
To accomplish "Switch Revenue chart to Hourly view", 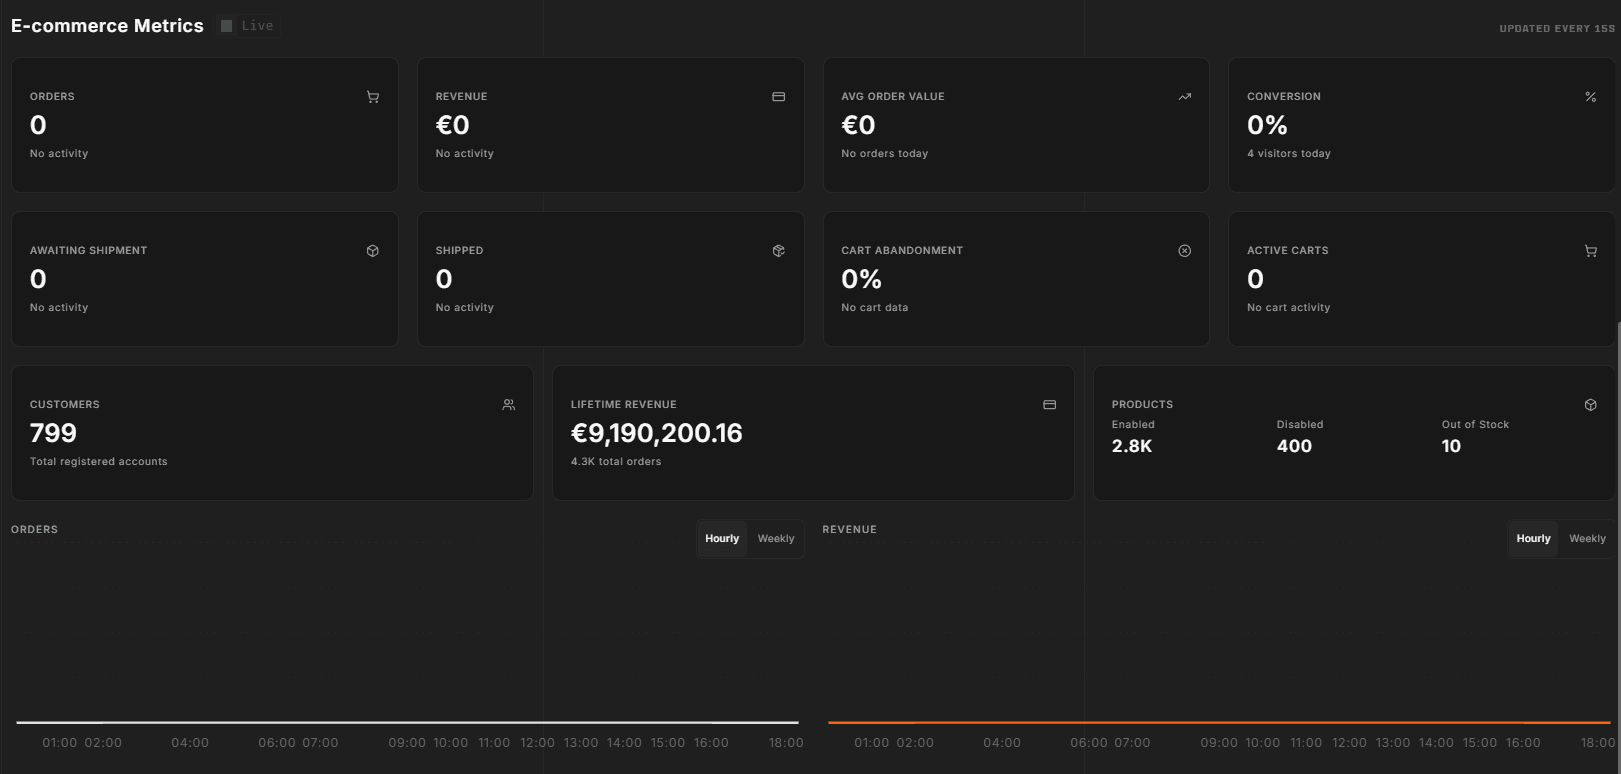I will tap(1533, 538).
